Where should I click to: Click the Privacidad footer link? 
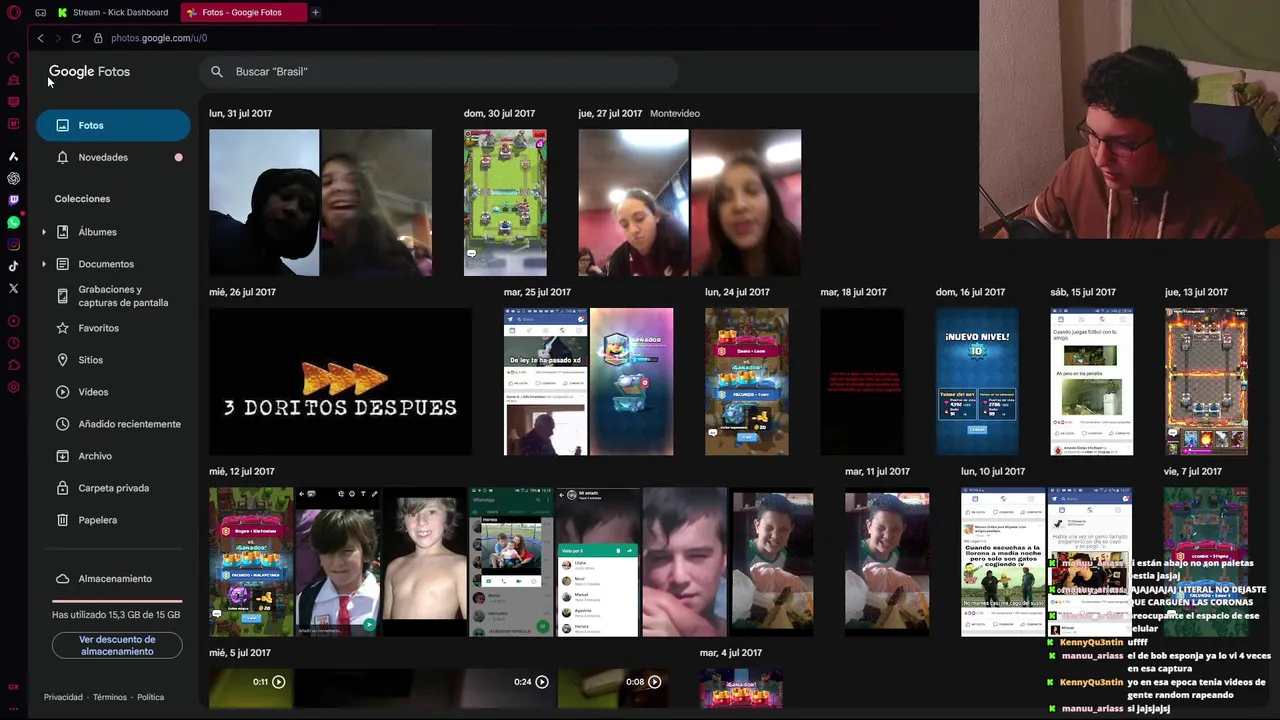coord(63,697)
